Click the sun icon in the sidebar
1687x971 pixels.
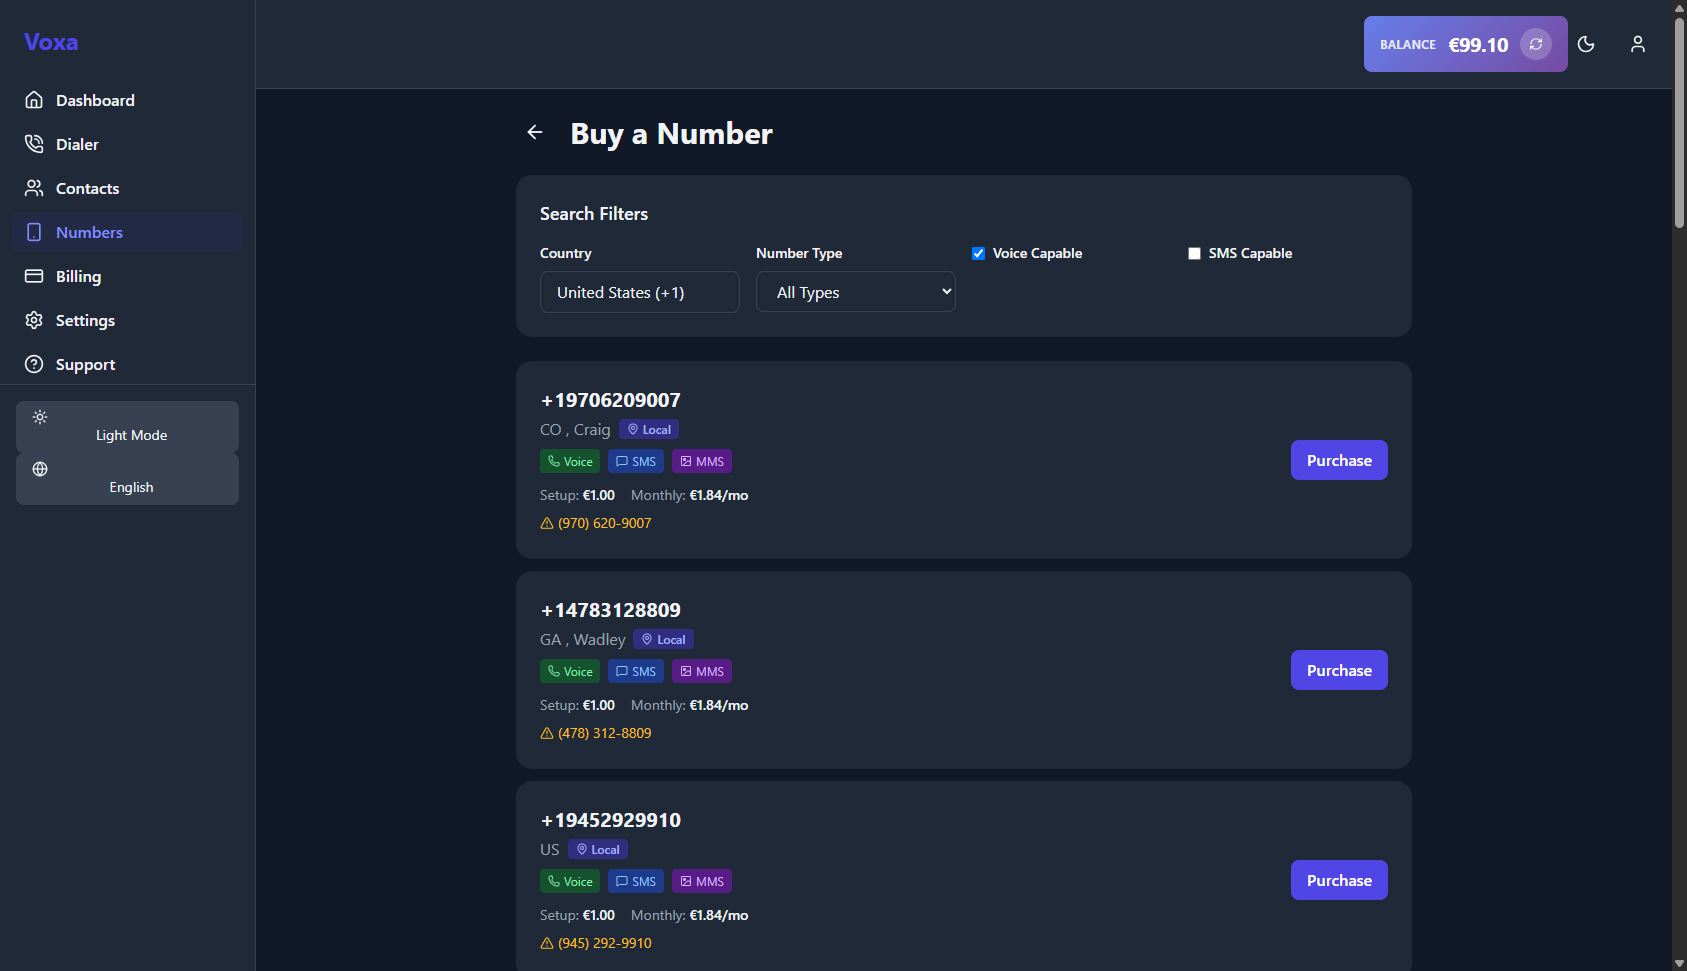40,417
